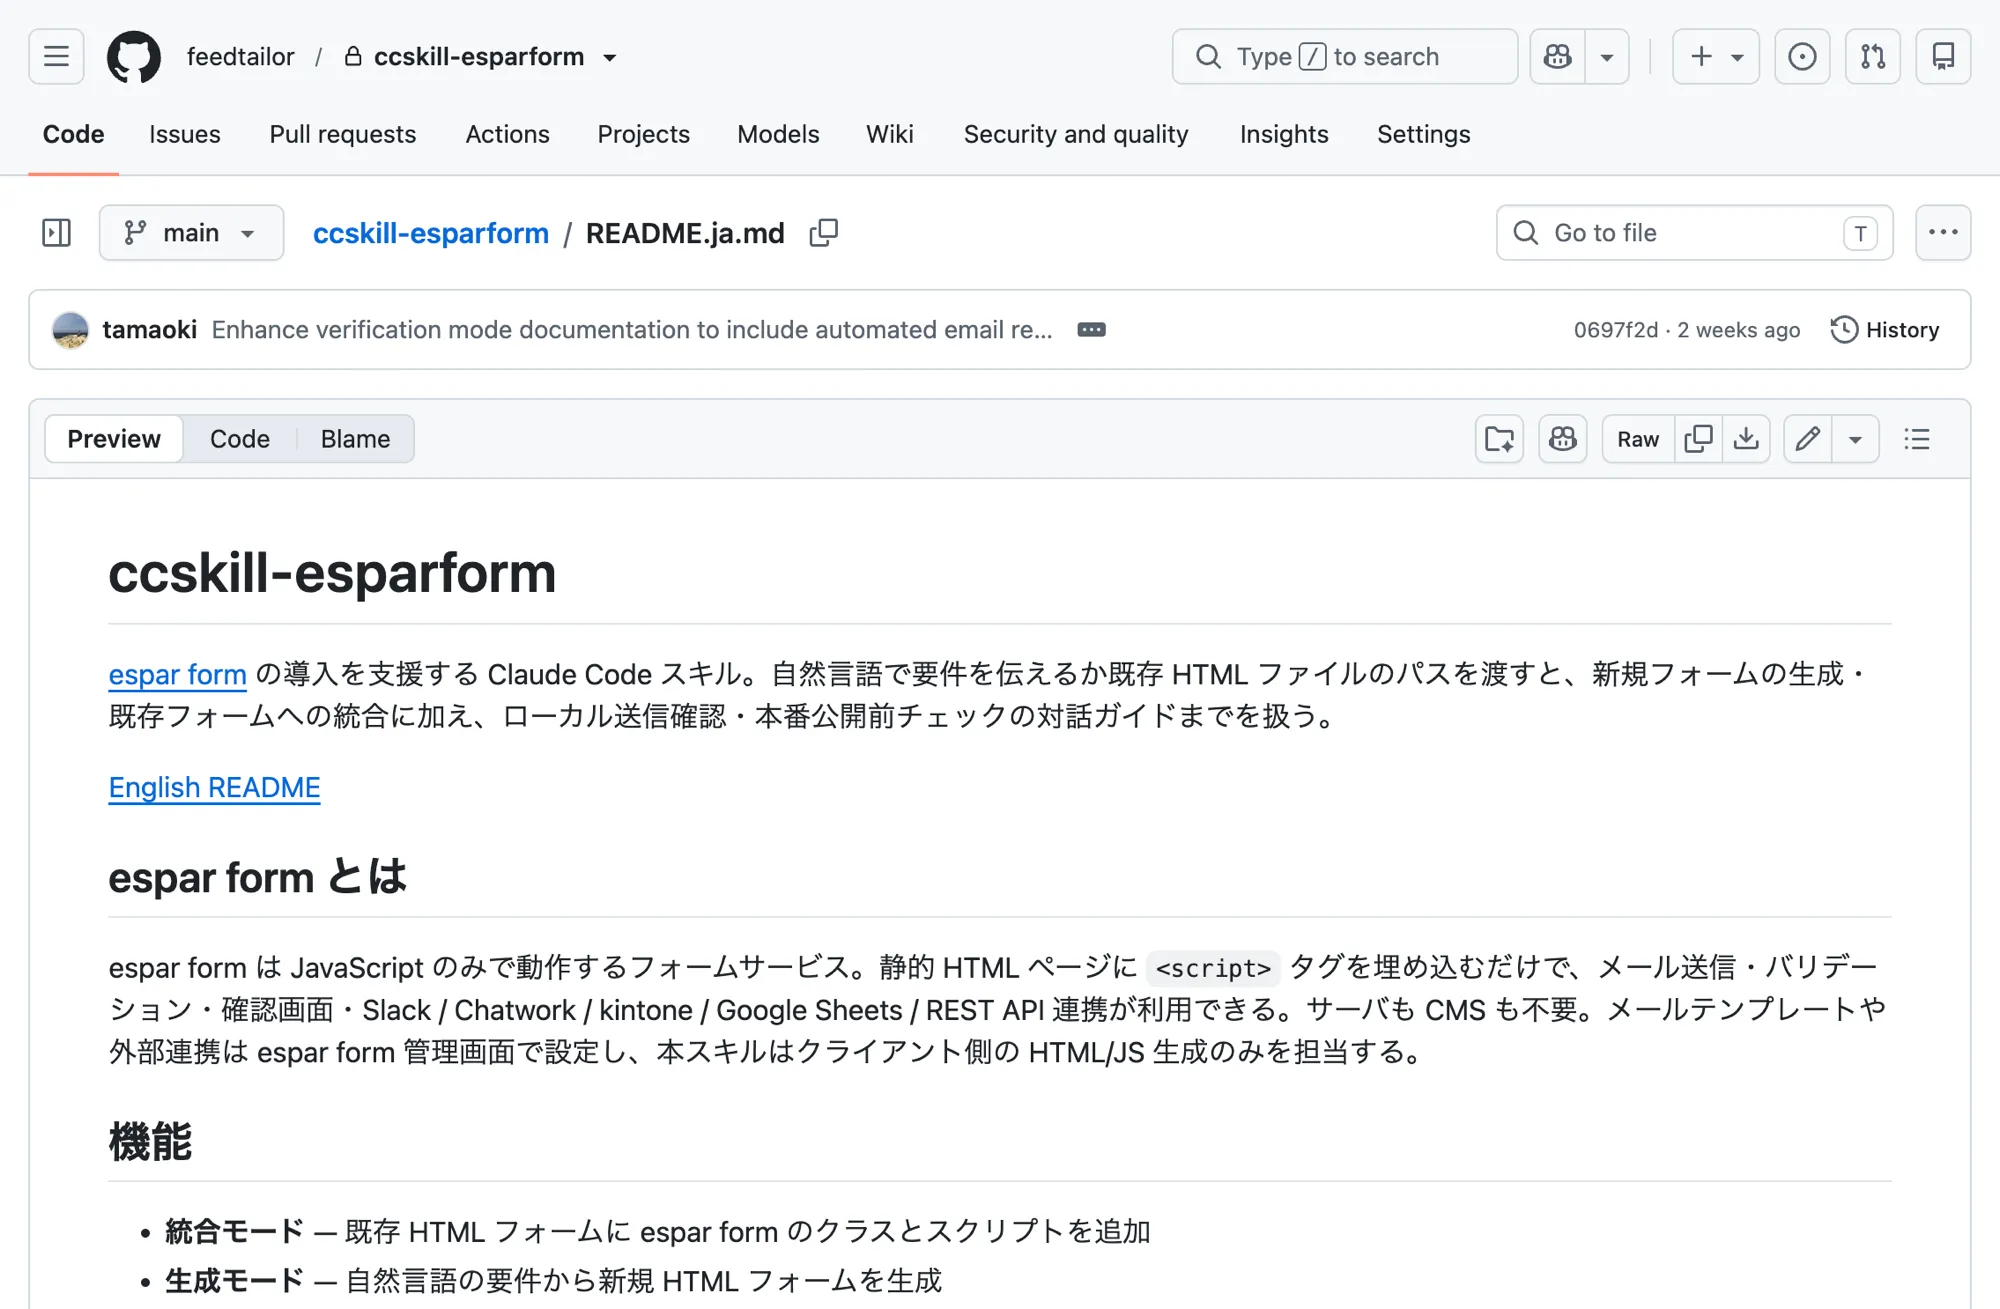This screenshot has height=1309, width=2000.
Task: Open the Settings tab
Action: point(1424,134)
